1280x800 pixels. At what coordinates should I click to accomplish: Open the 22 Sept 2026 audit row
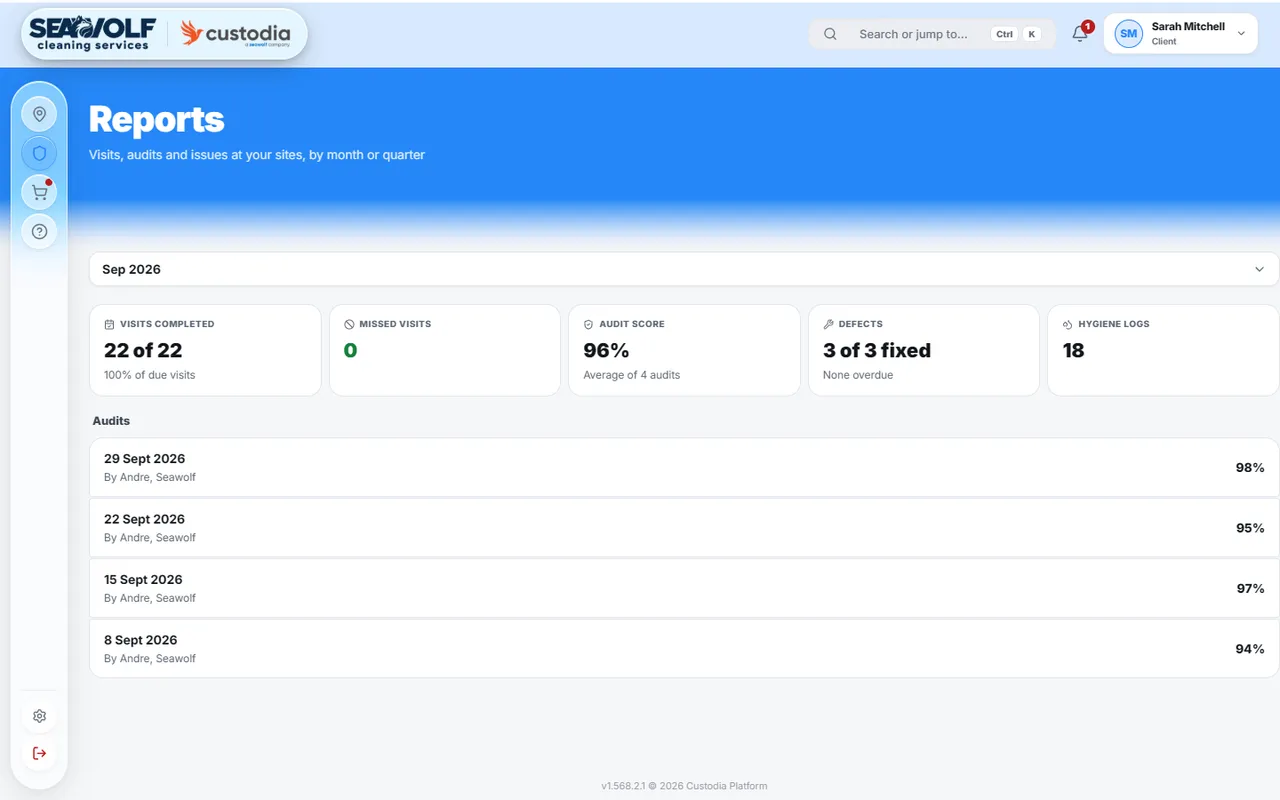684,527
